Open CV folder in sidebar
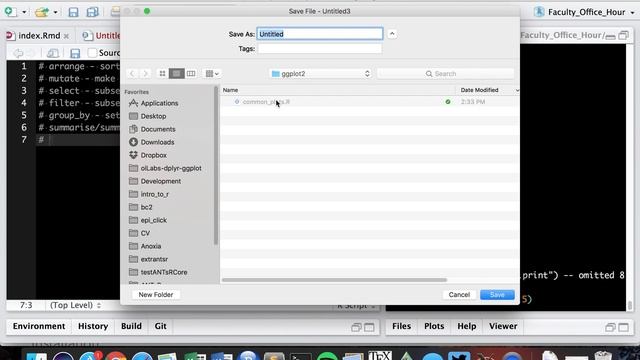Image resolution: width=640 pixels, height=360 pixels. [x=145, y=233]
